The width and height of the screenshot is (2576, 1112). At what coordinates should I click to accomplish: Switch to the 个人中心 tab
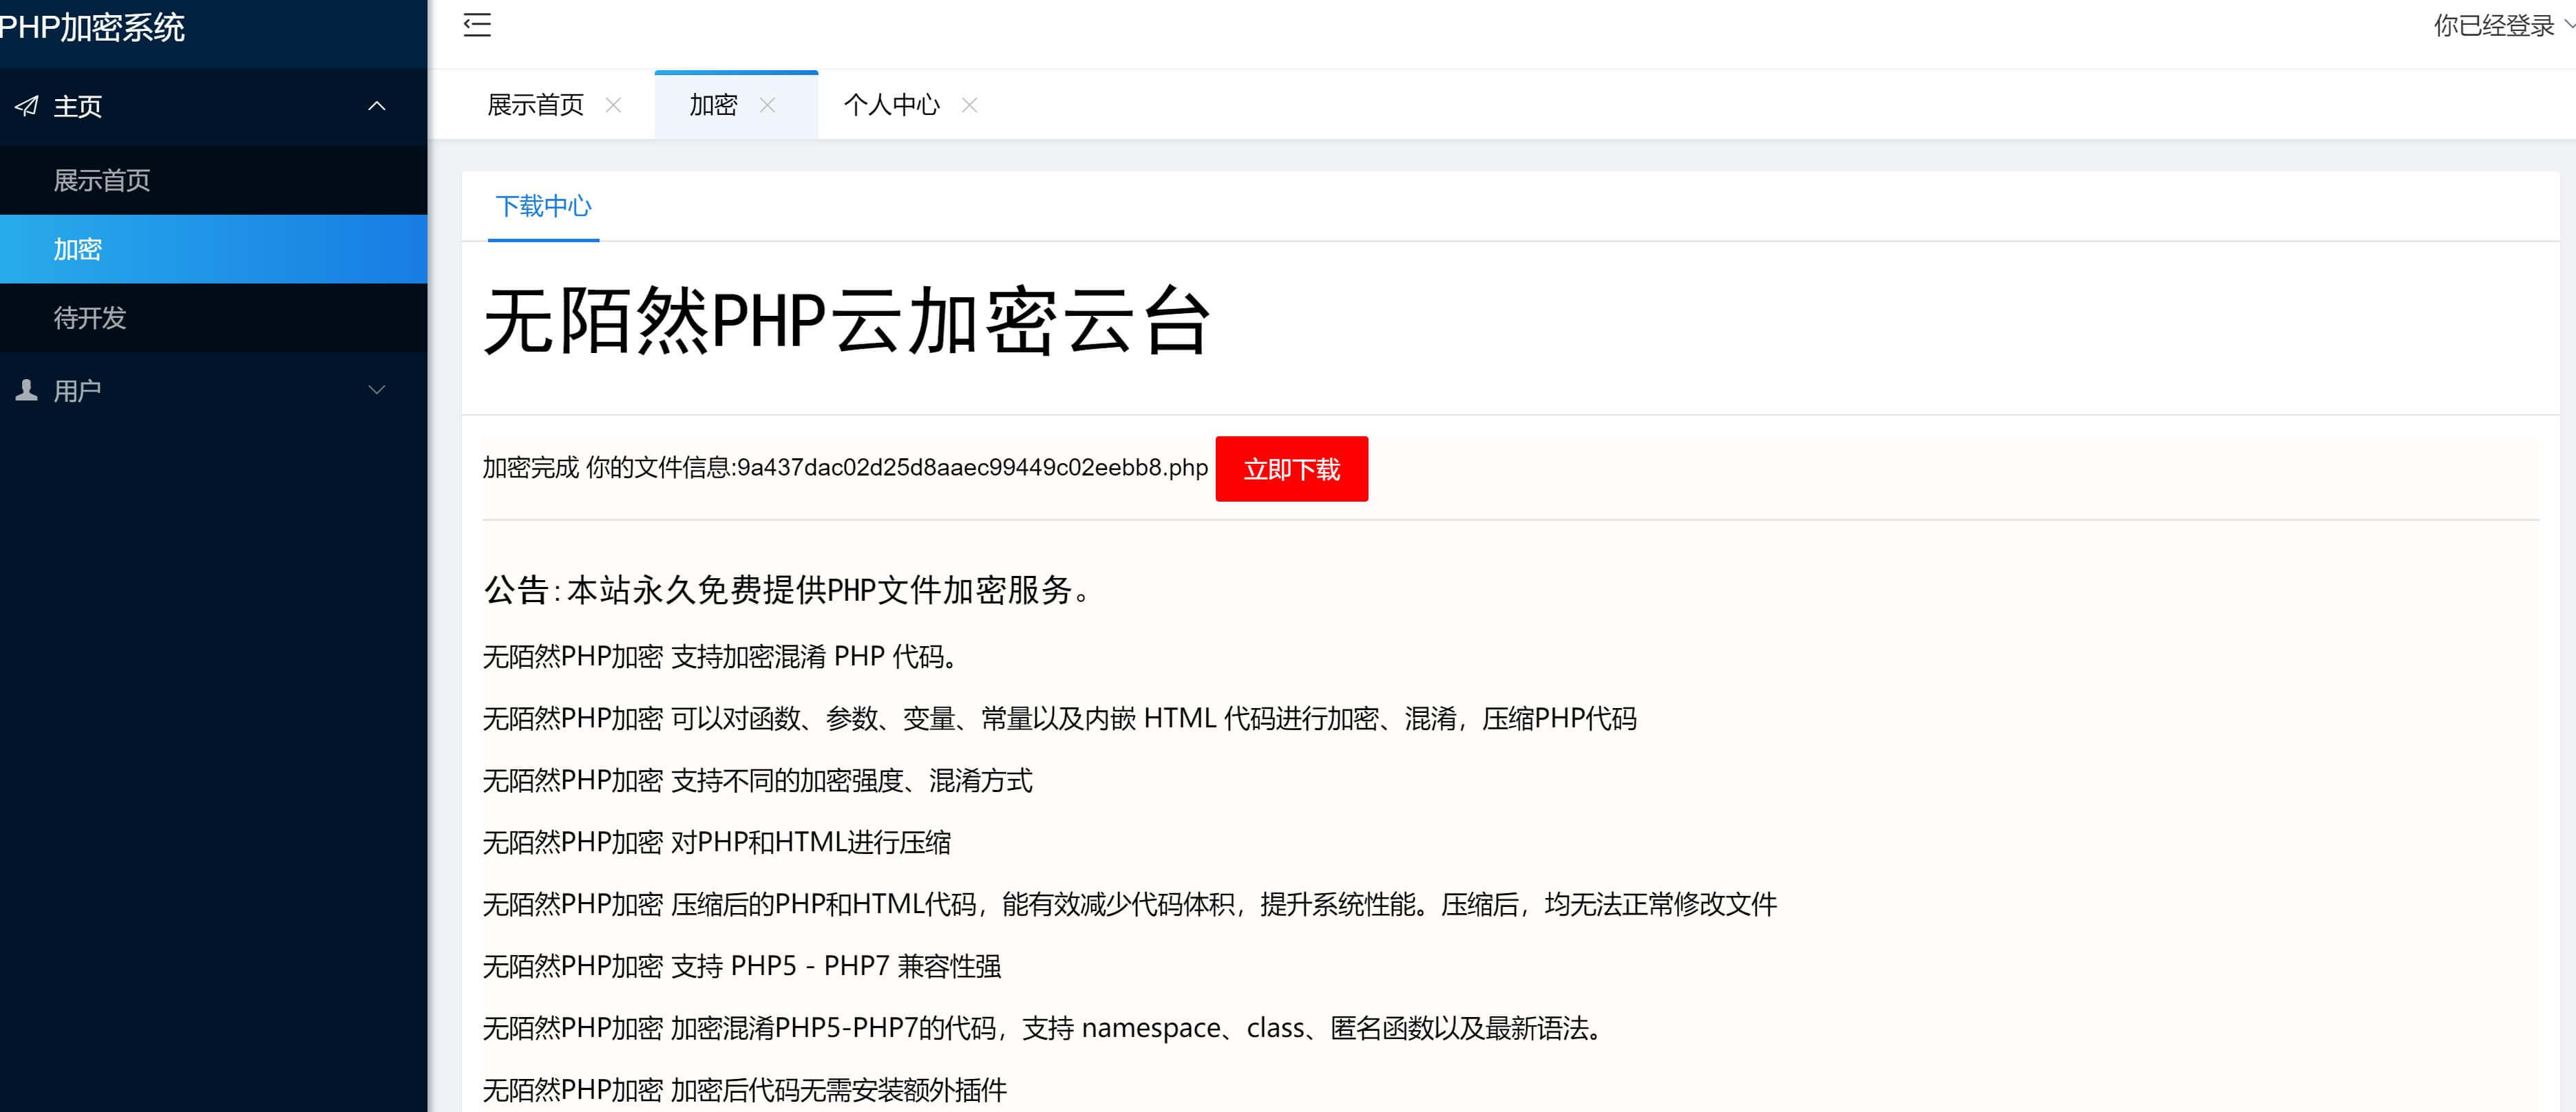point(891,105)
